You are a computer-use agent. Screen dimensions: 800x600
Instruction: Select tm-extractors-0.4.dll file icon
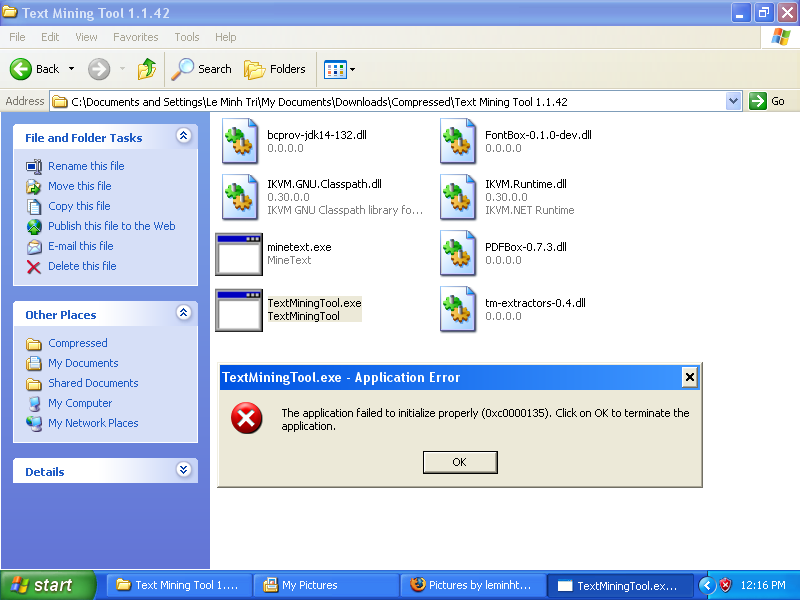pos(458,309)
